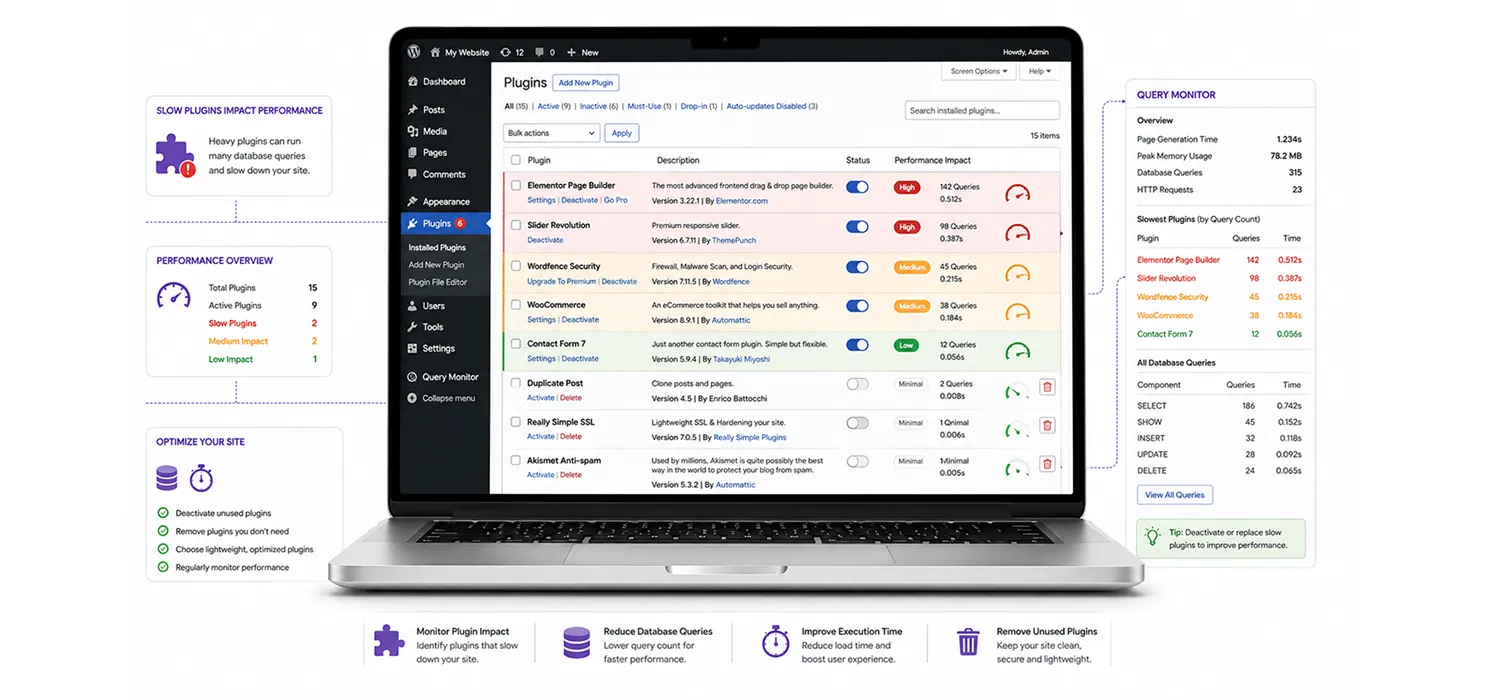Filter plugins by Inactive (6)

(599, 106)
